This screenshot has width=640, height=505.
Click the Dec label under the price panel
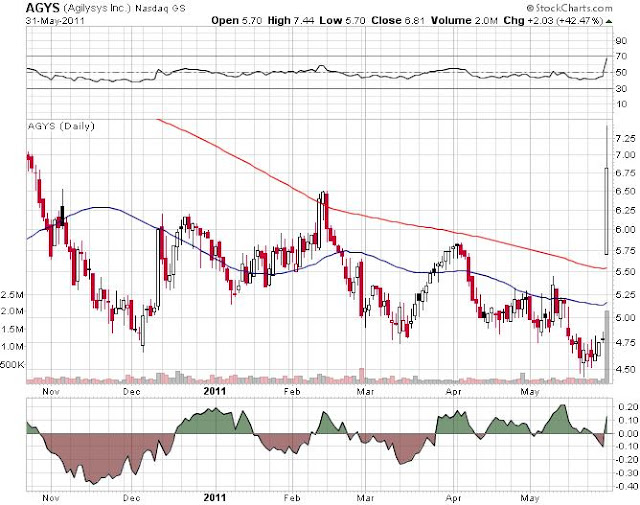pyautogui.click(x=132, y=392)
